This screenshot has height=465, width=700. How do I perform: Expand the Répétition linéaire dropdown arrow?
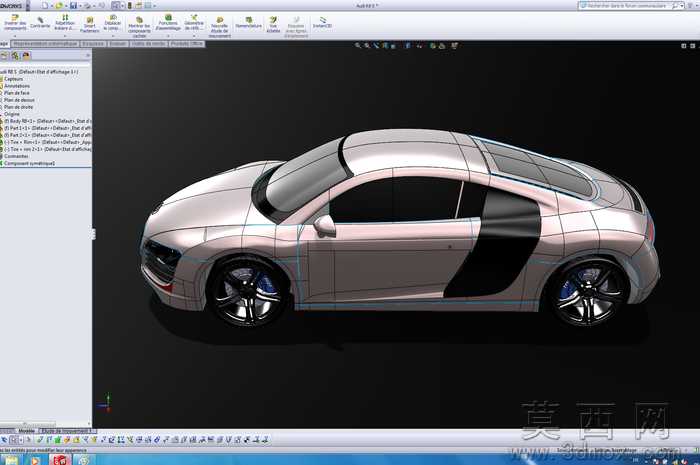click(65, 36)
